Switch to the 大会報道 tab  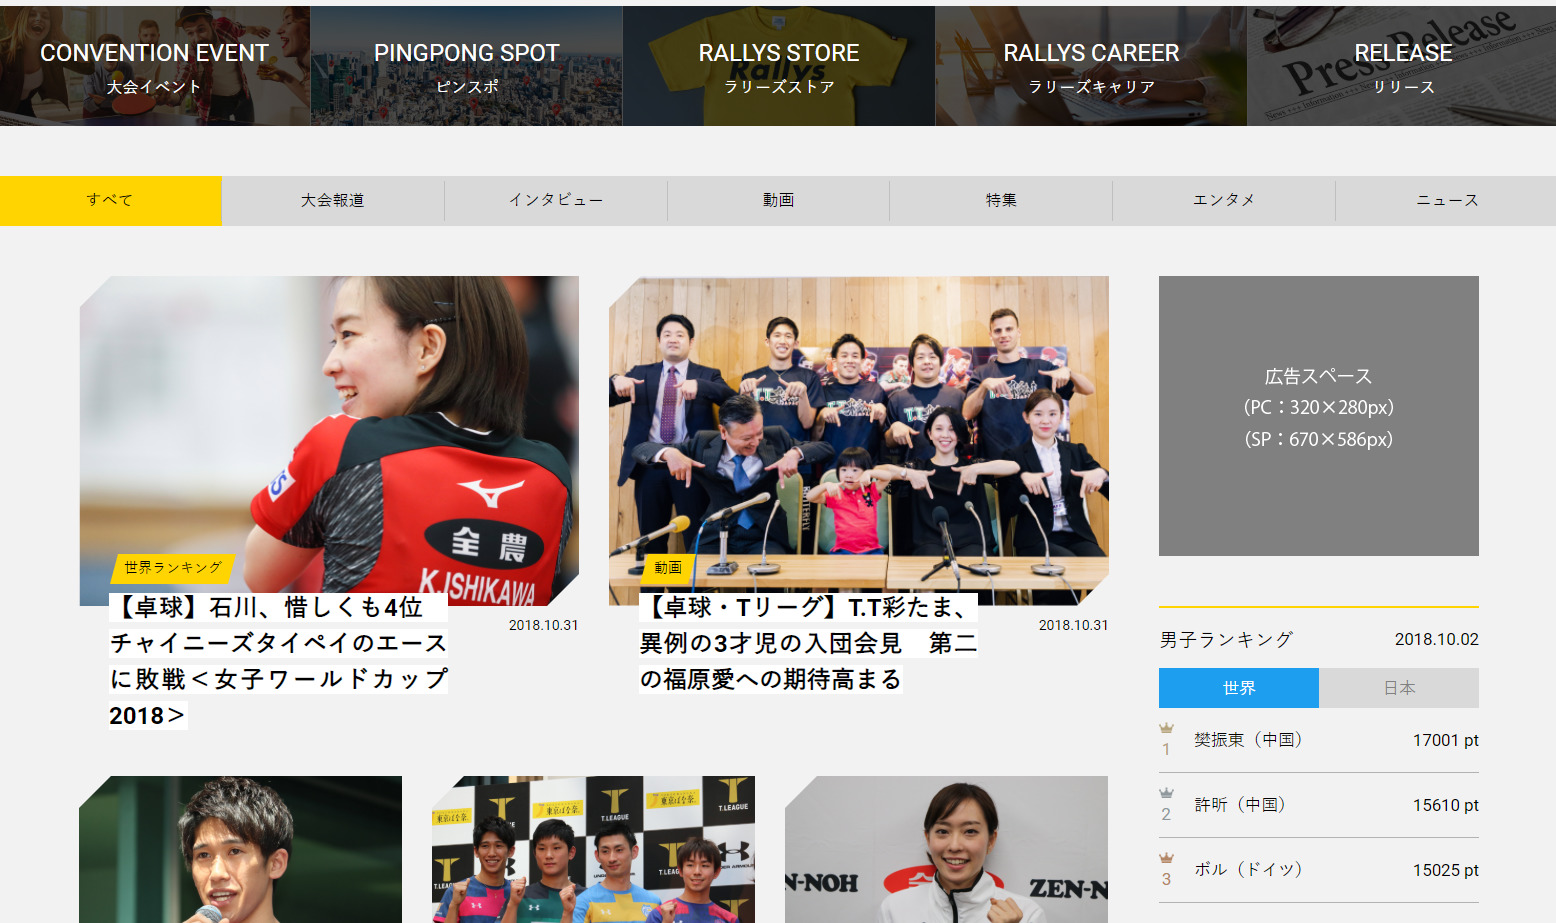tap(333, 200)
